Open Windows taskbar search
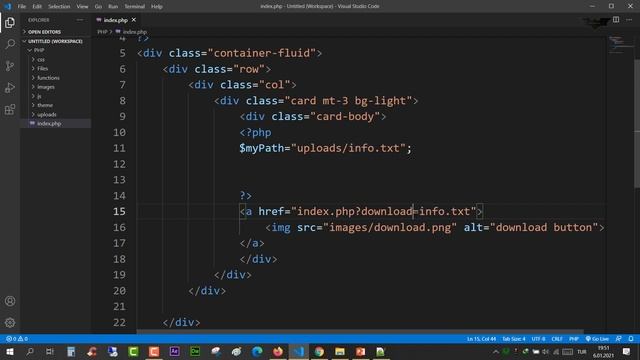Screen dimensions: 640x360 tap(30, 351)
